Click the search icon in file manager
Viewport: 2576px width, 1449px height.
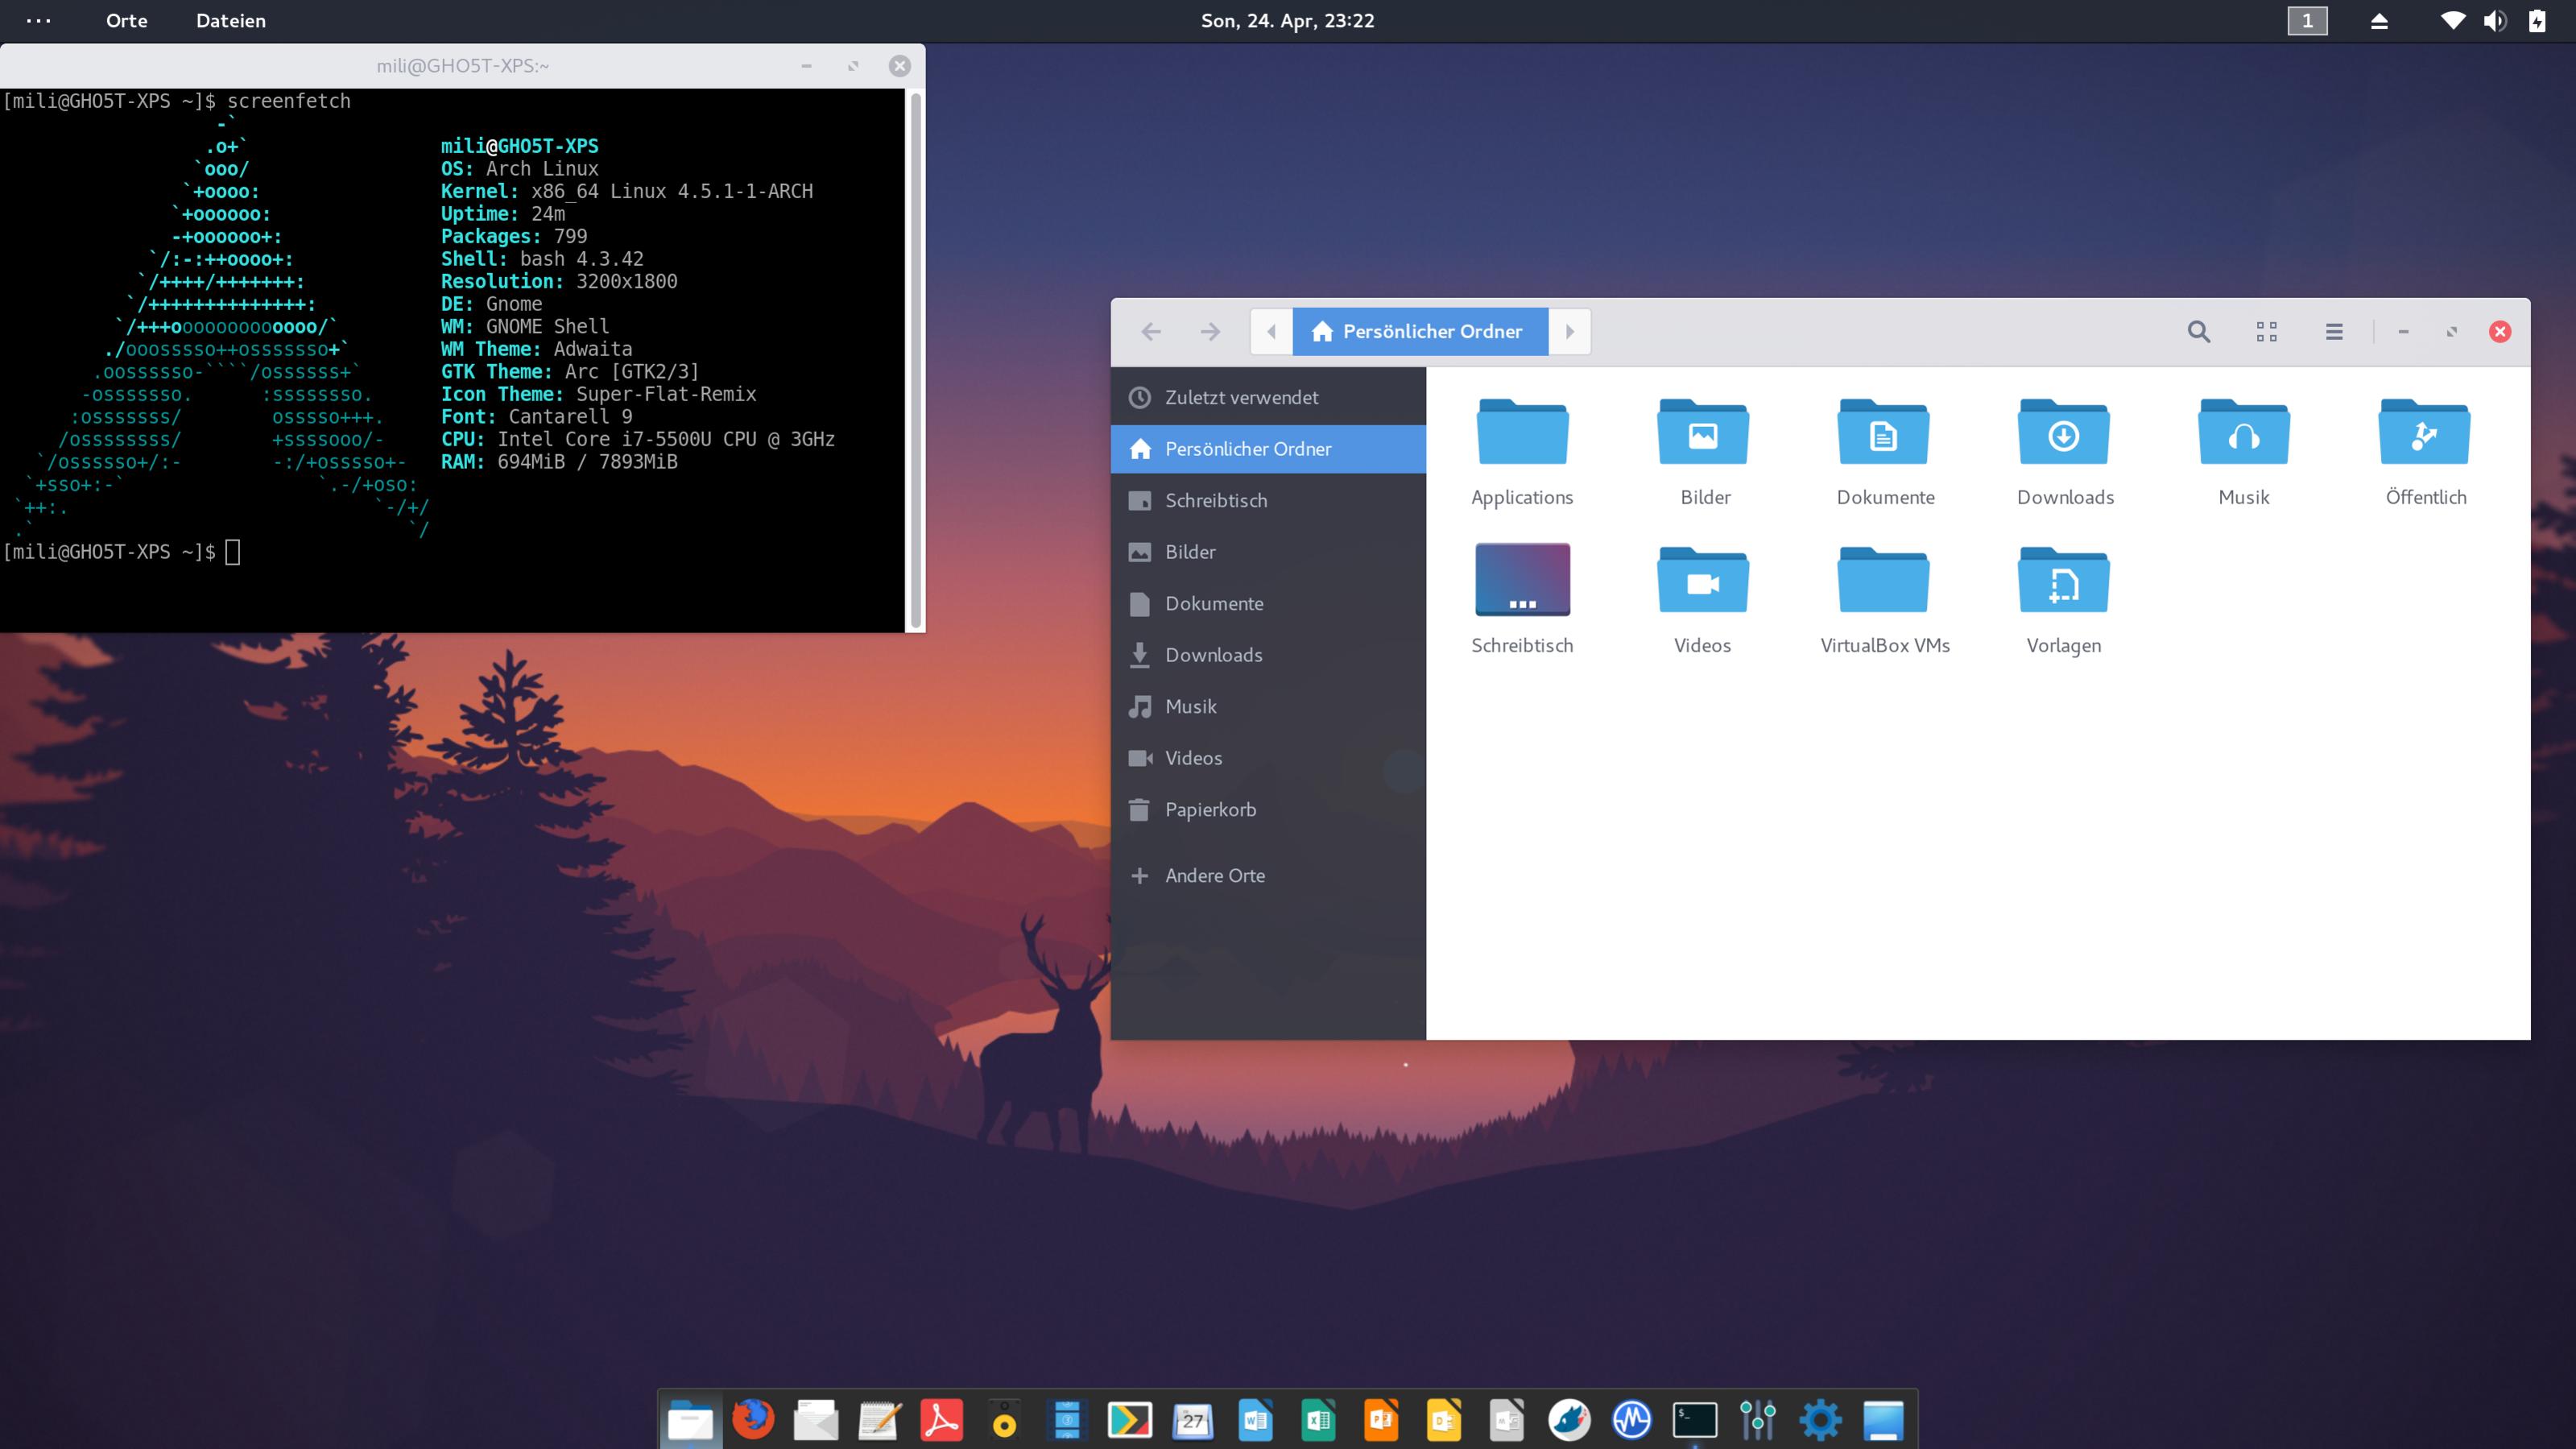tap(2198, 332)
